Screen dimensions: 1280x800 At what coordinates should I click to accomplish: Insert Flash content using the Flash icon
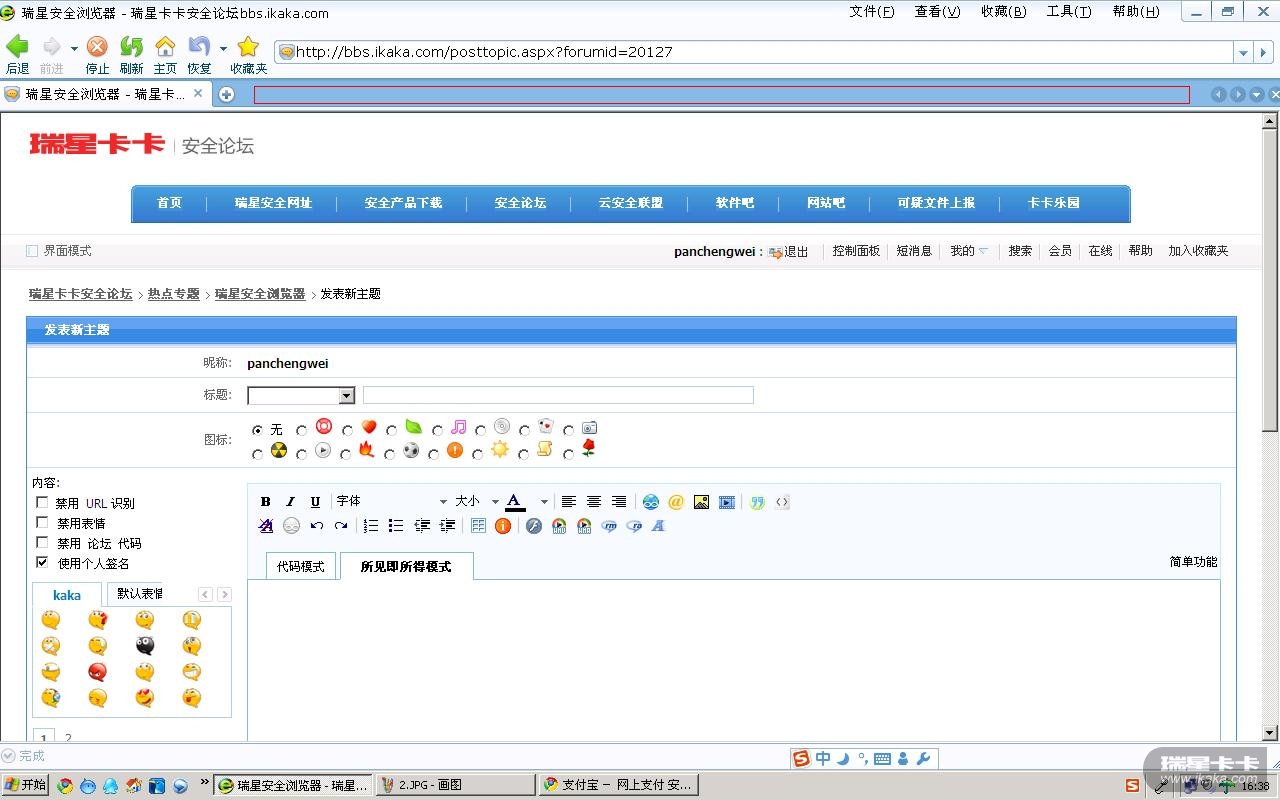pyautogui.click(x=534, y=526)
